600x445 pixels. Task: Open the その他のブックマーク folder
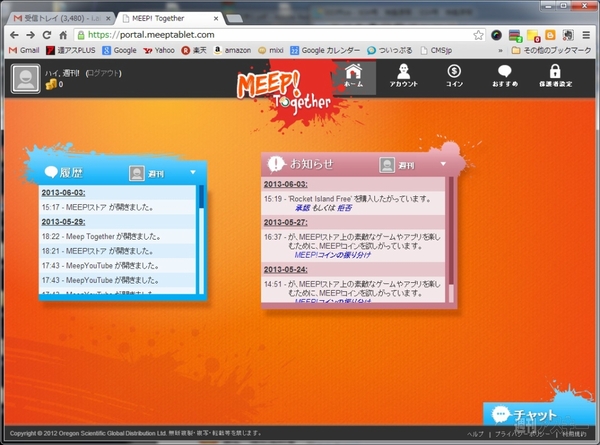551,50
